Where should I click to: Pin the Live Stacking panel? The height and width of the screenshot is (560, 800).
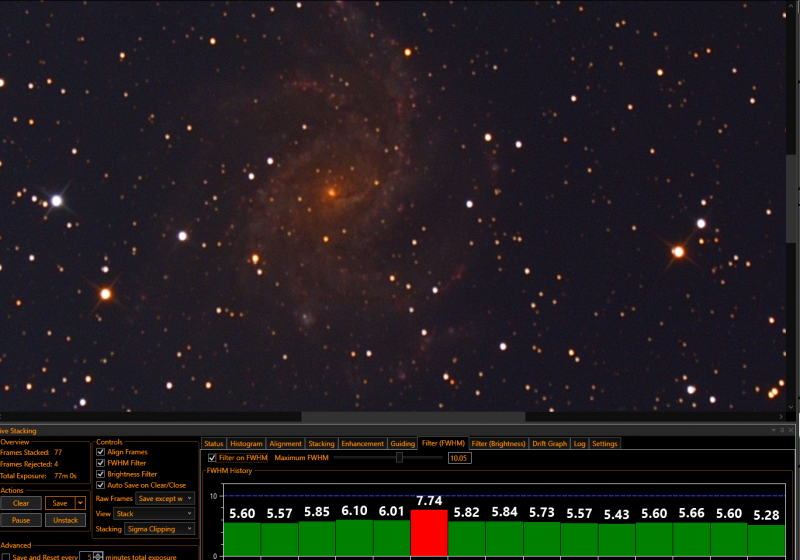tap(782, 430)
